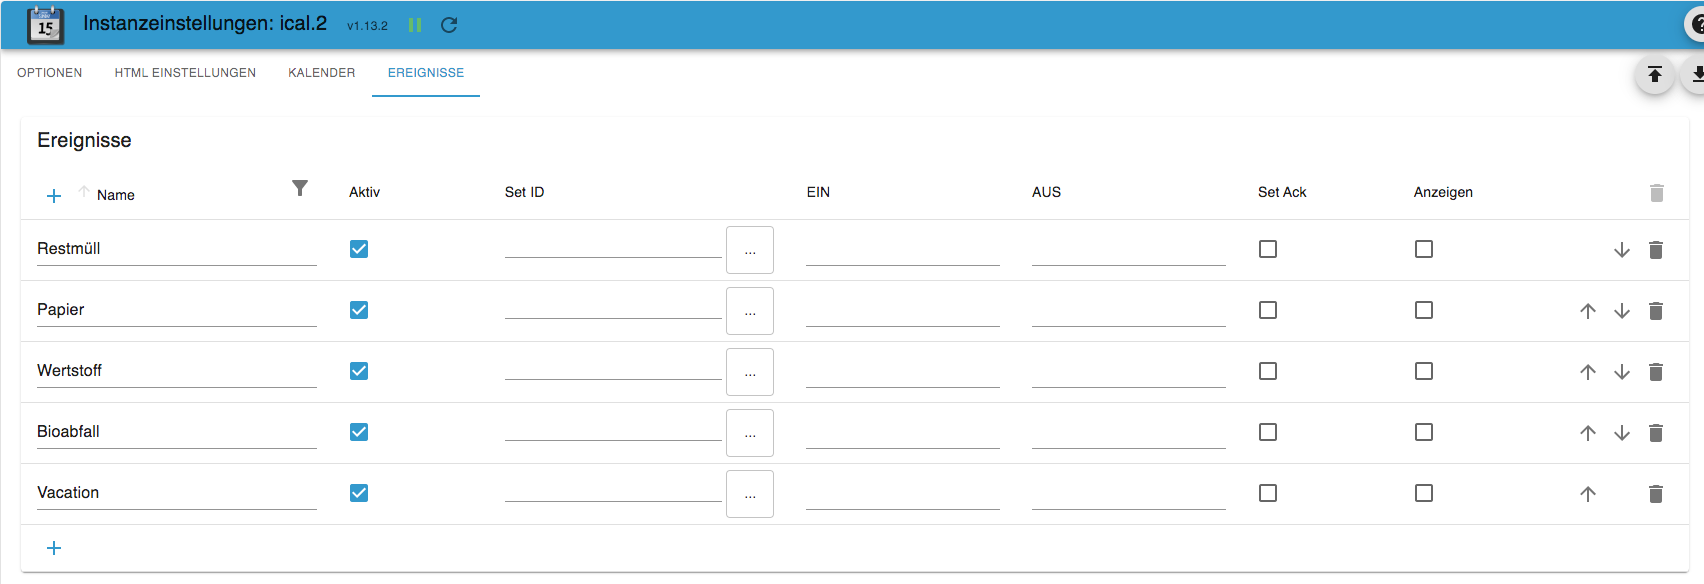Pause the ical.2 instance
This screenshot has height=584, width=1704.
tap(415, 25)
